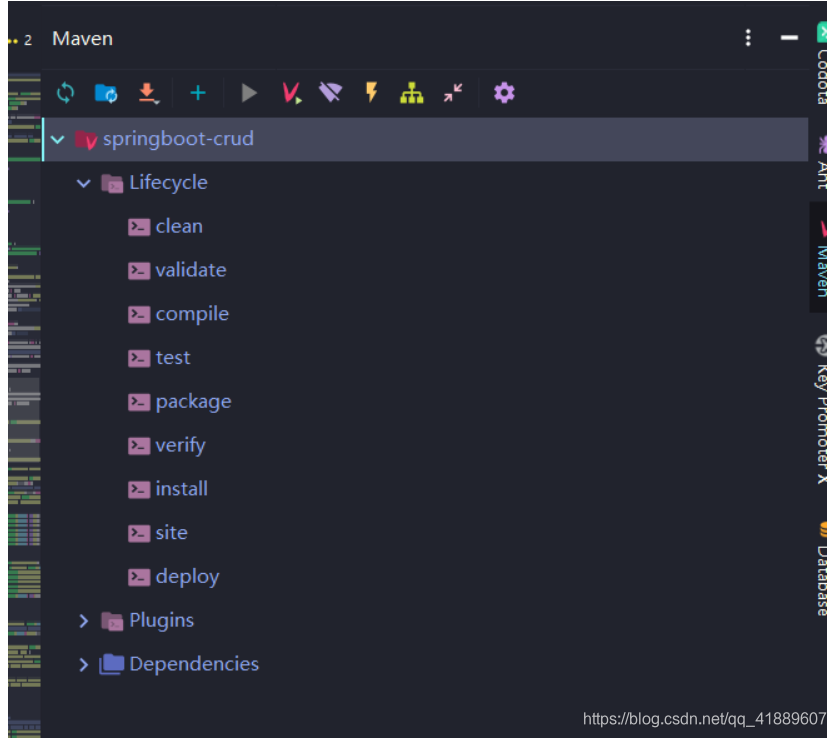Select the Plugins folder label
The width and height of the screenshot is (837, 738).
[161, 621]
